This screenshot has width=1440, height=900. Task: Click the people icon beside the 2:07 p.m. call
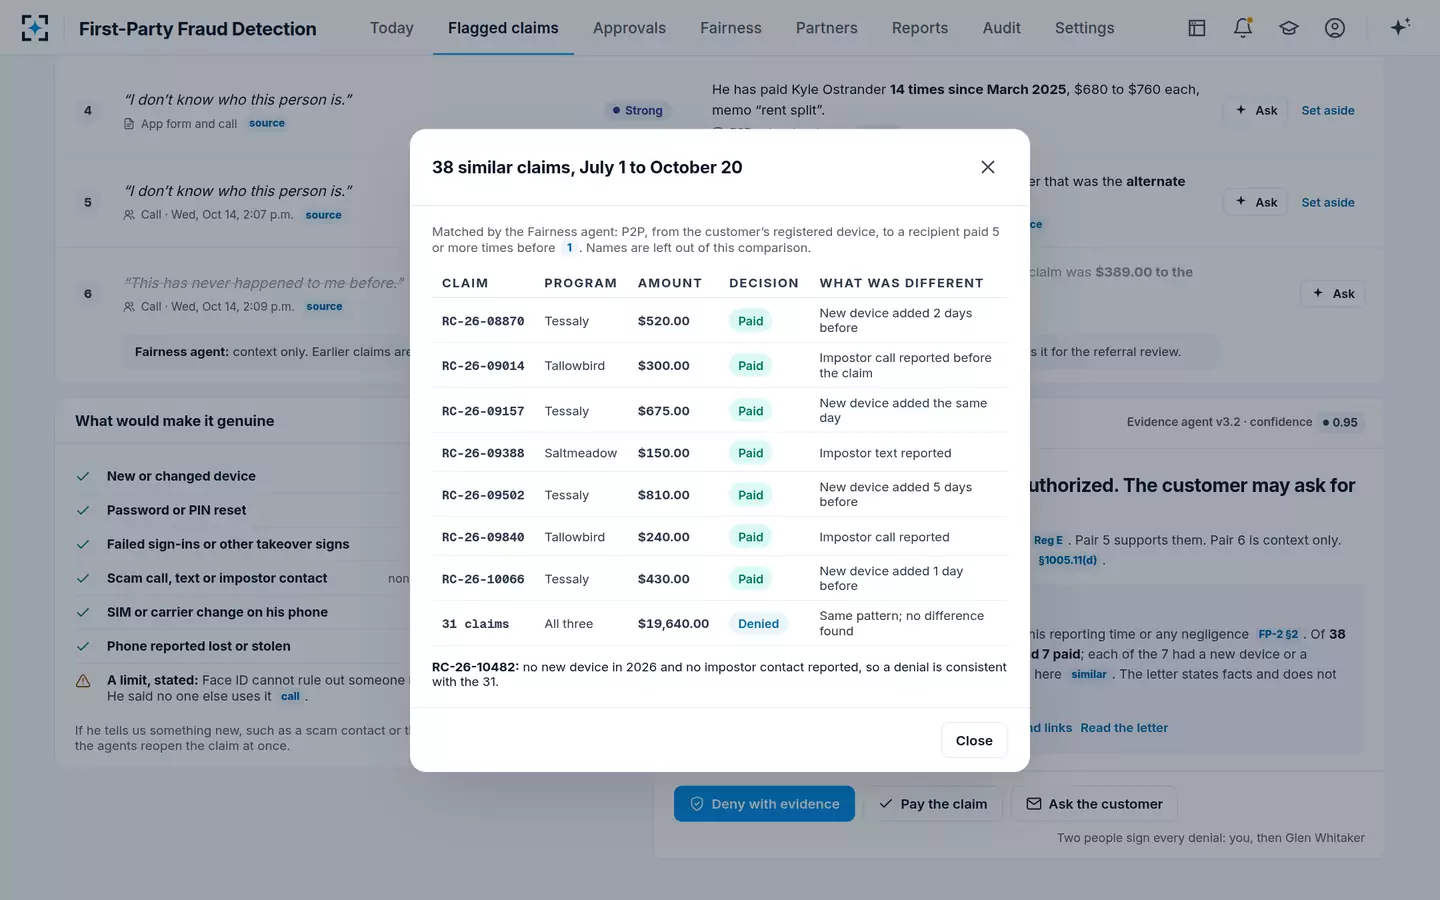(129, 215)
